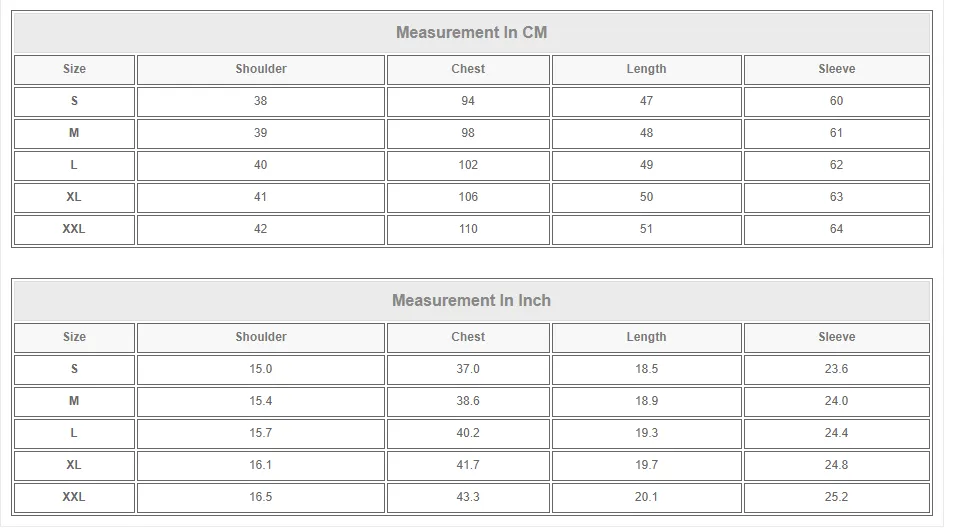Screen dimensions: 959x531
Task: Click the Length header in Inch table
Action: coord(646,337)
